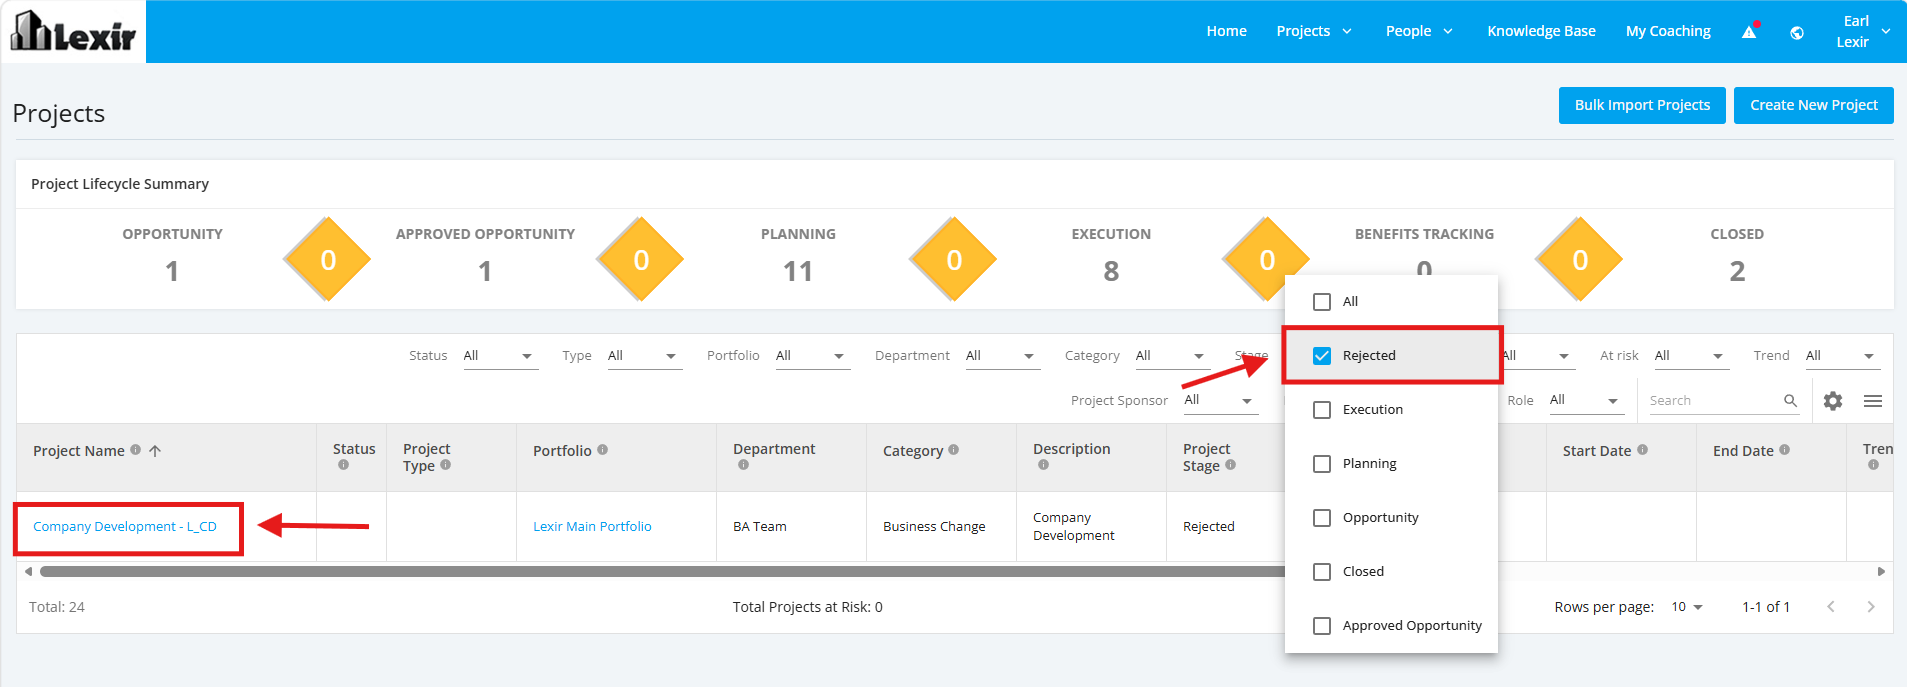
Task: Click the table scroll right arrow
Action: 1881,572
